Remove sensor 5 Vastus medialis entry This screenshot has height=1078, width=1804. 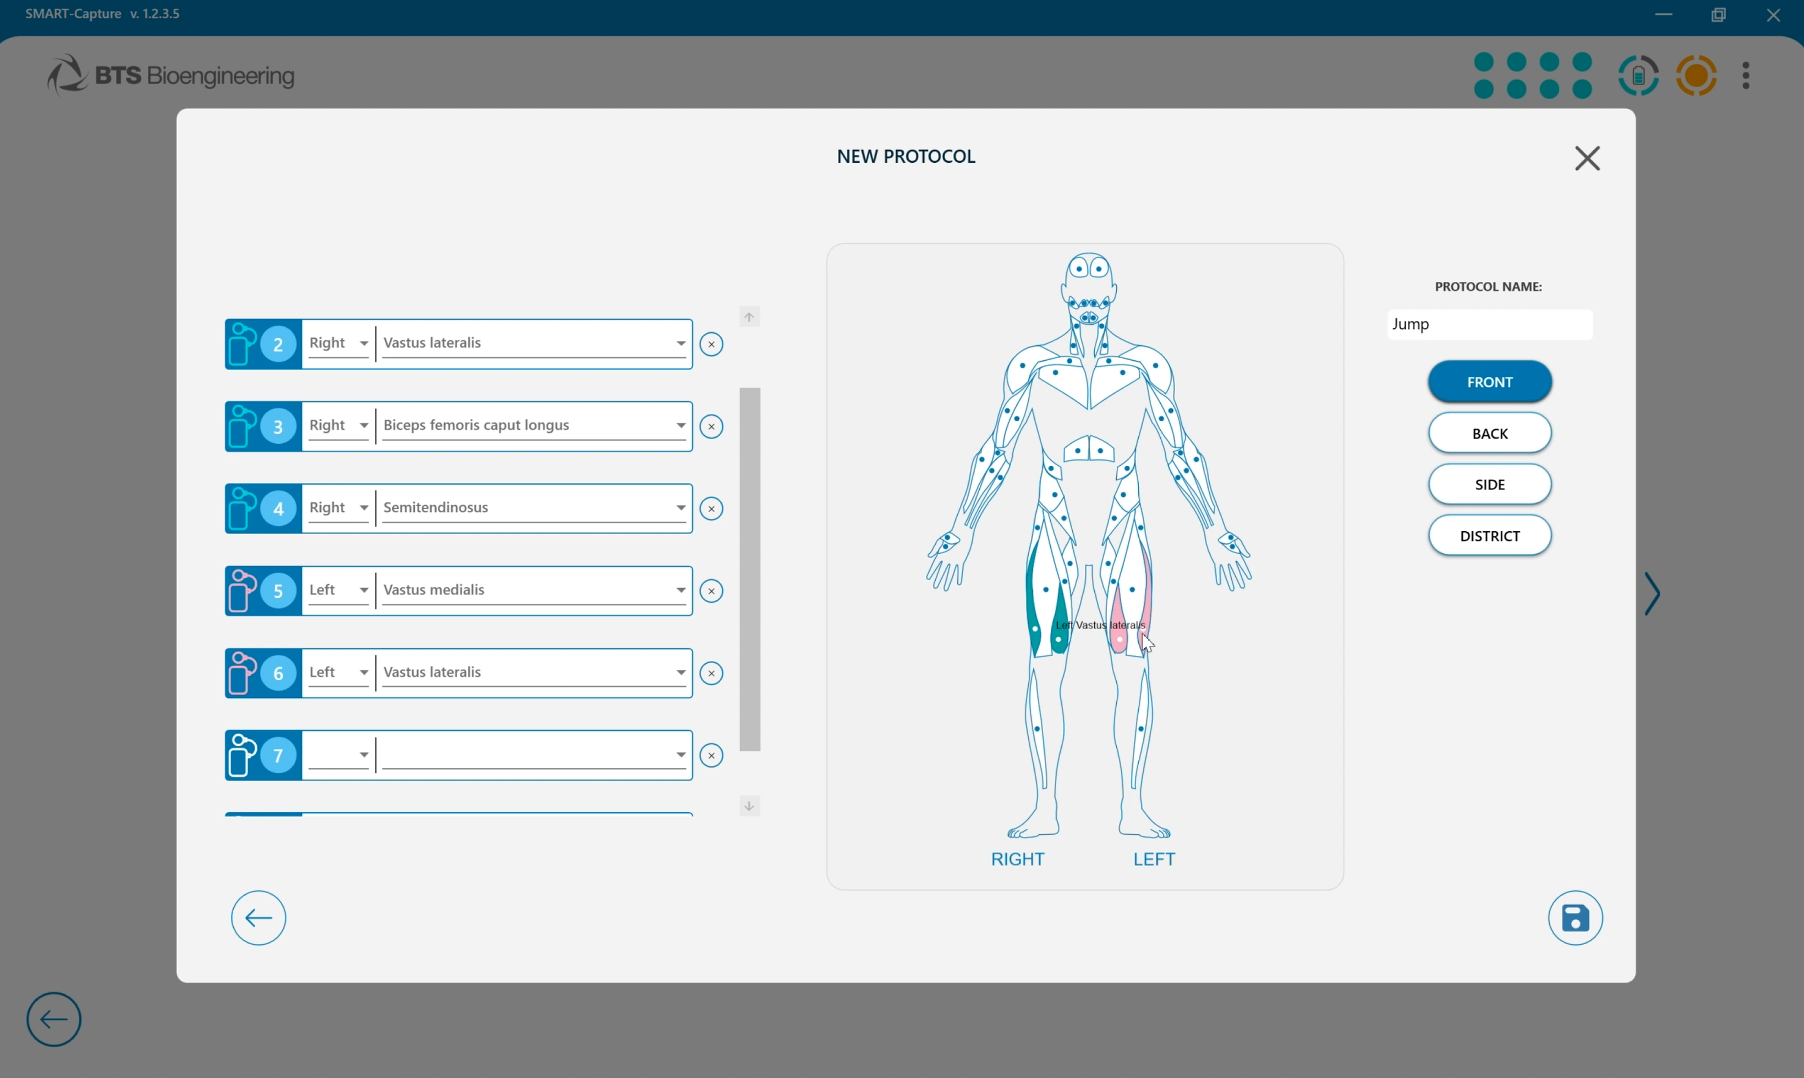pyautogui.click(x=711, y=592)
